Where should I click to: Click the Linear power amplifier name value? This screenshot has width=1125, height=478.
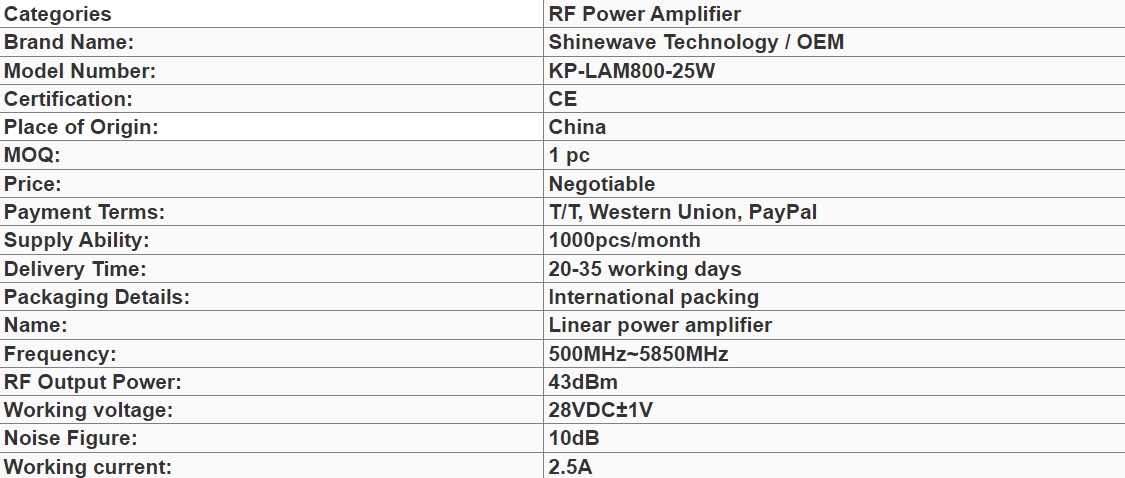(x=660, y=325)
